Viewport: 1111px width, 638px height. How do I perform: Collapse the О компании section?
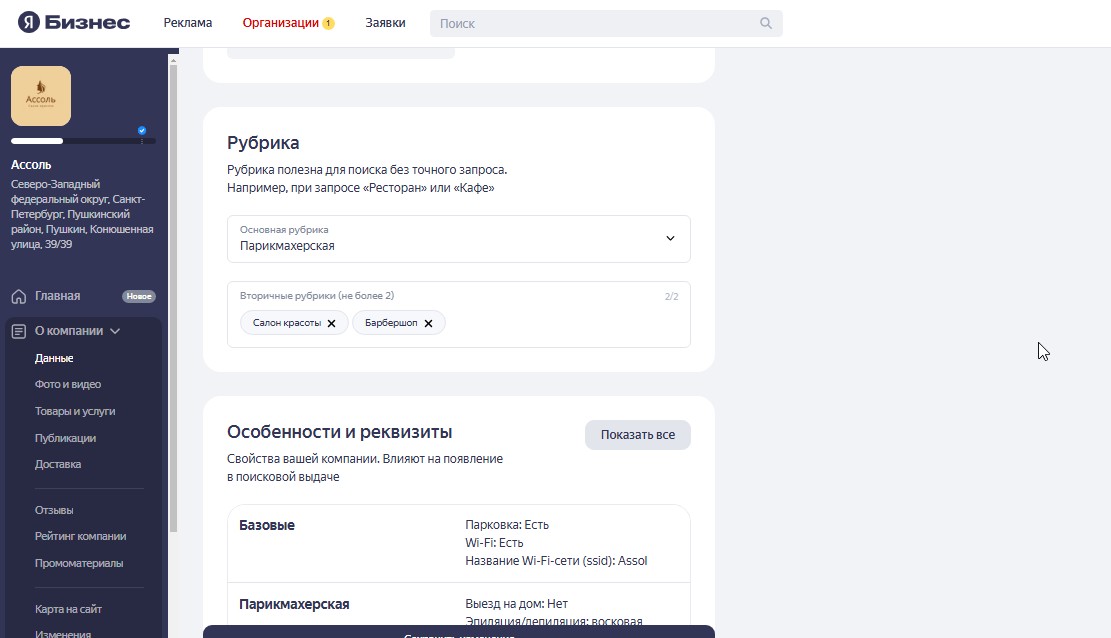[x=115, y=331]
